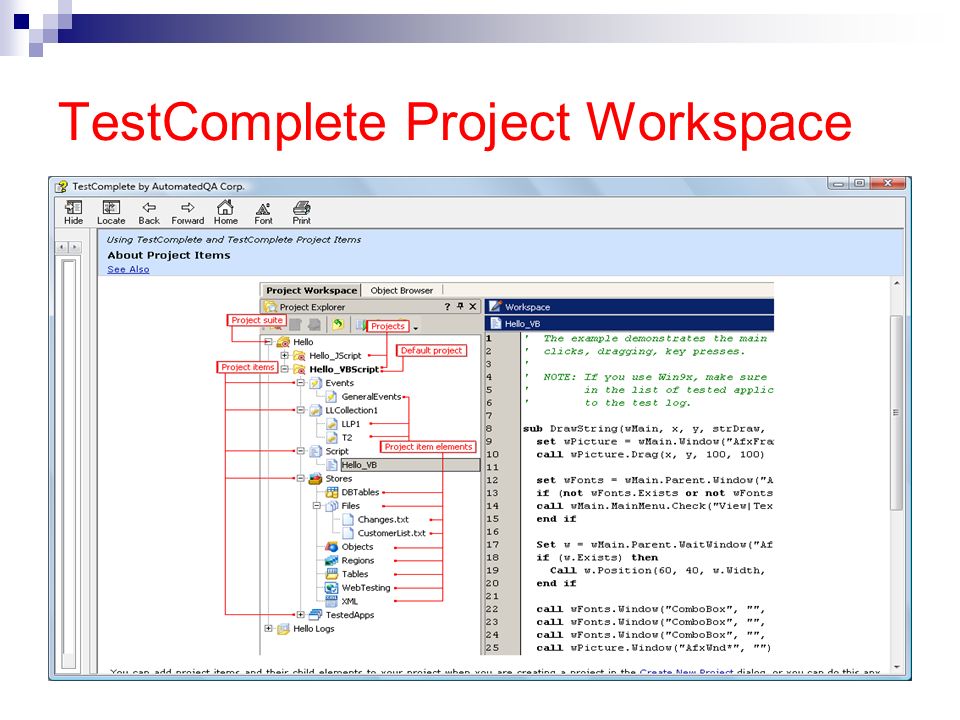The width and height of the screenshot is (960, 720).
Task: Collapse the Hello project suite node
Action: tap(268, 342)
